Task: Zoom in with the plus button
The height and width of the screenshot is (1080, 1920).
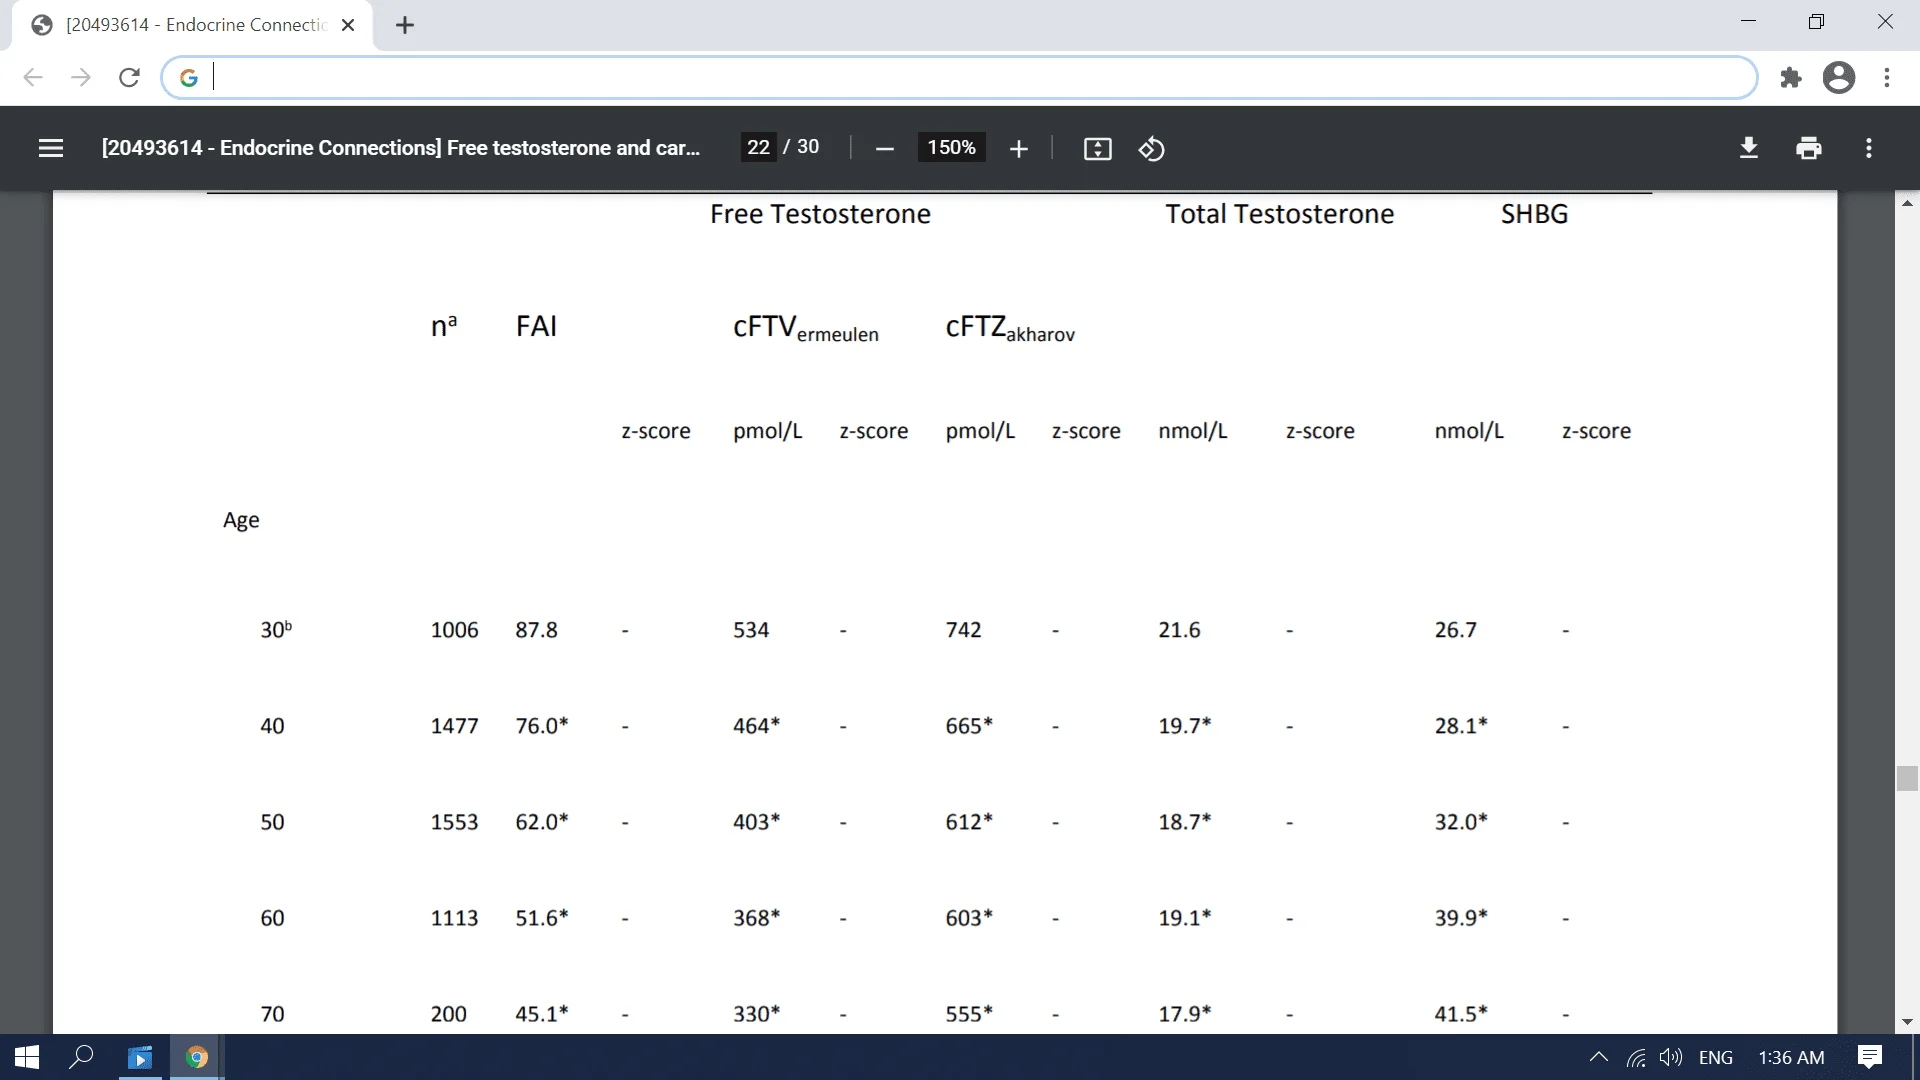Action: pyautogui.click(x=1018, y=149)
